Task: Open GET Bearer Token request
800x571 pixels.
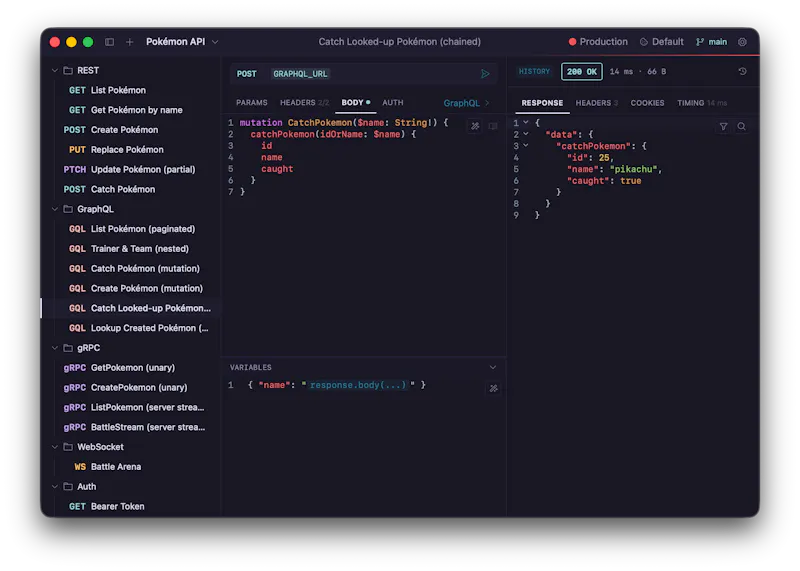Action: (x=132, y=507)
